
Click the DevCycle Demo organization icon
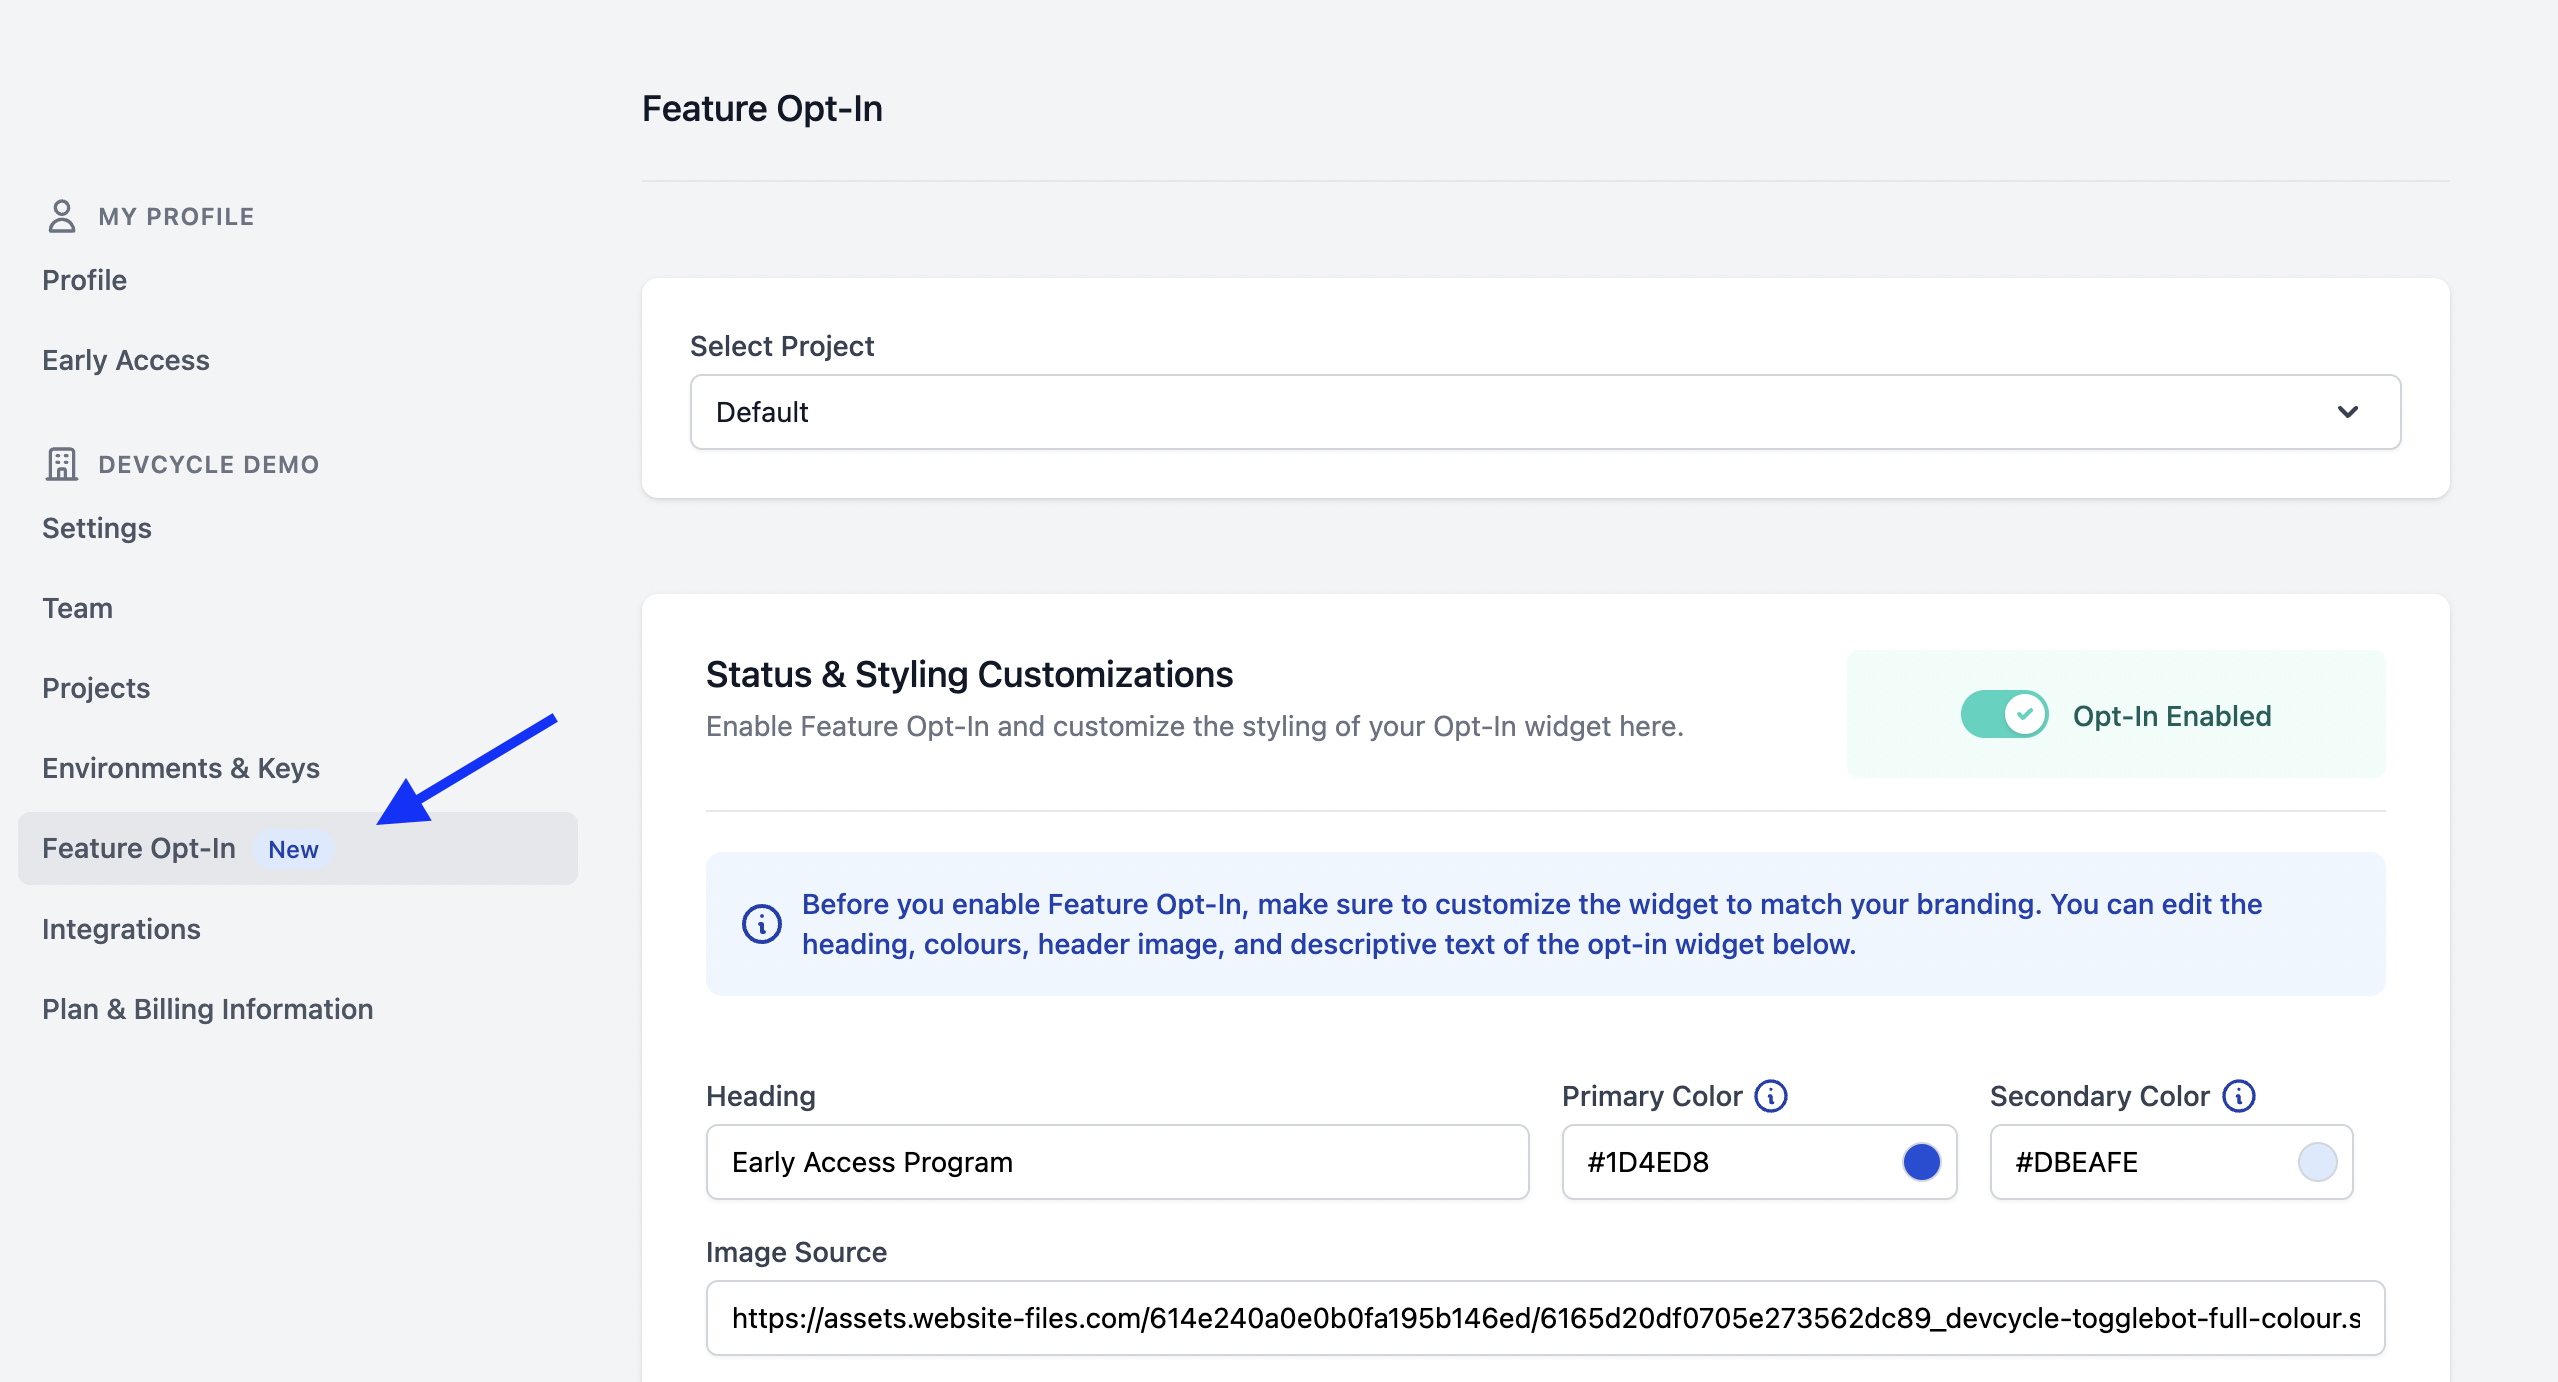click(x=60, y=463)
